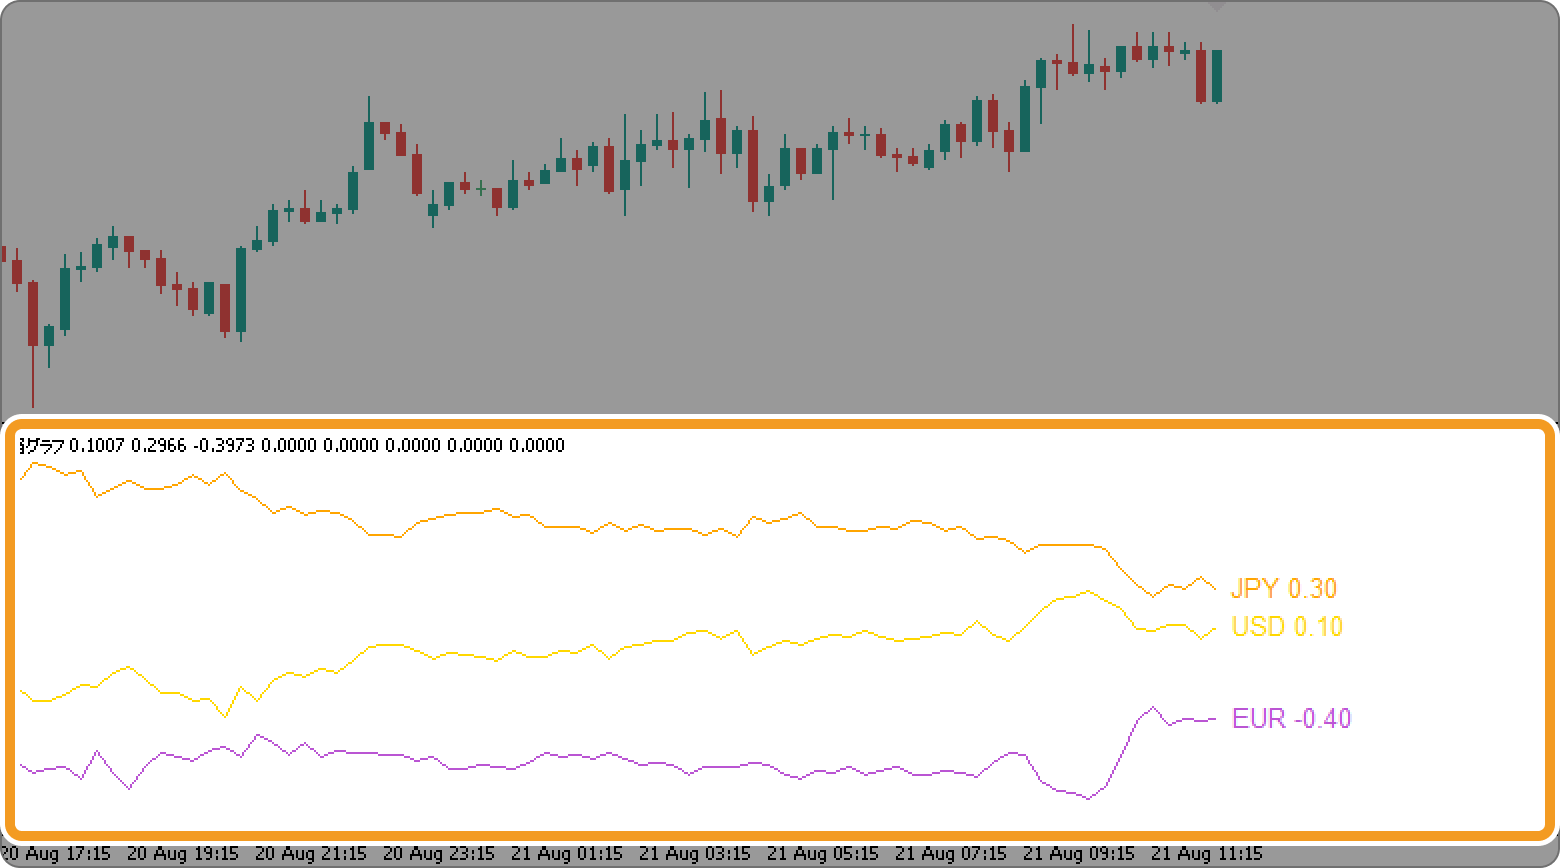This screenshot has height=868, width=1560.
Task: Click the JPY 0.30 currency strength label
Action: tap(1283, 589)
